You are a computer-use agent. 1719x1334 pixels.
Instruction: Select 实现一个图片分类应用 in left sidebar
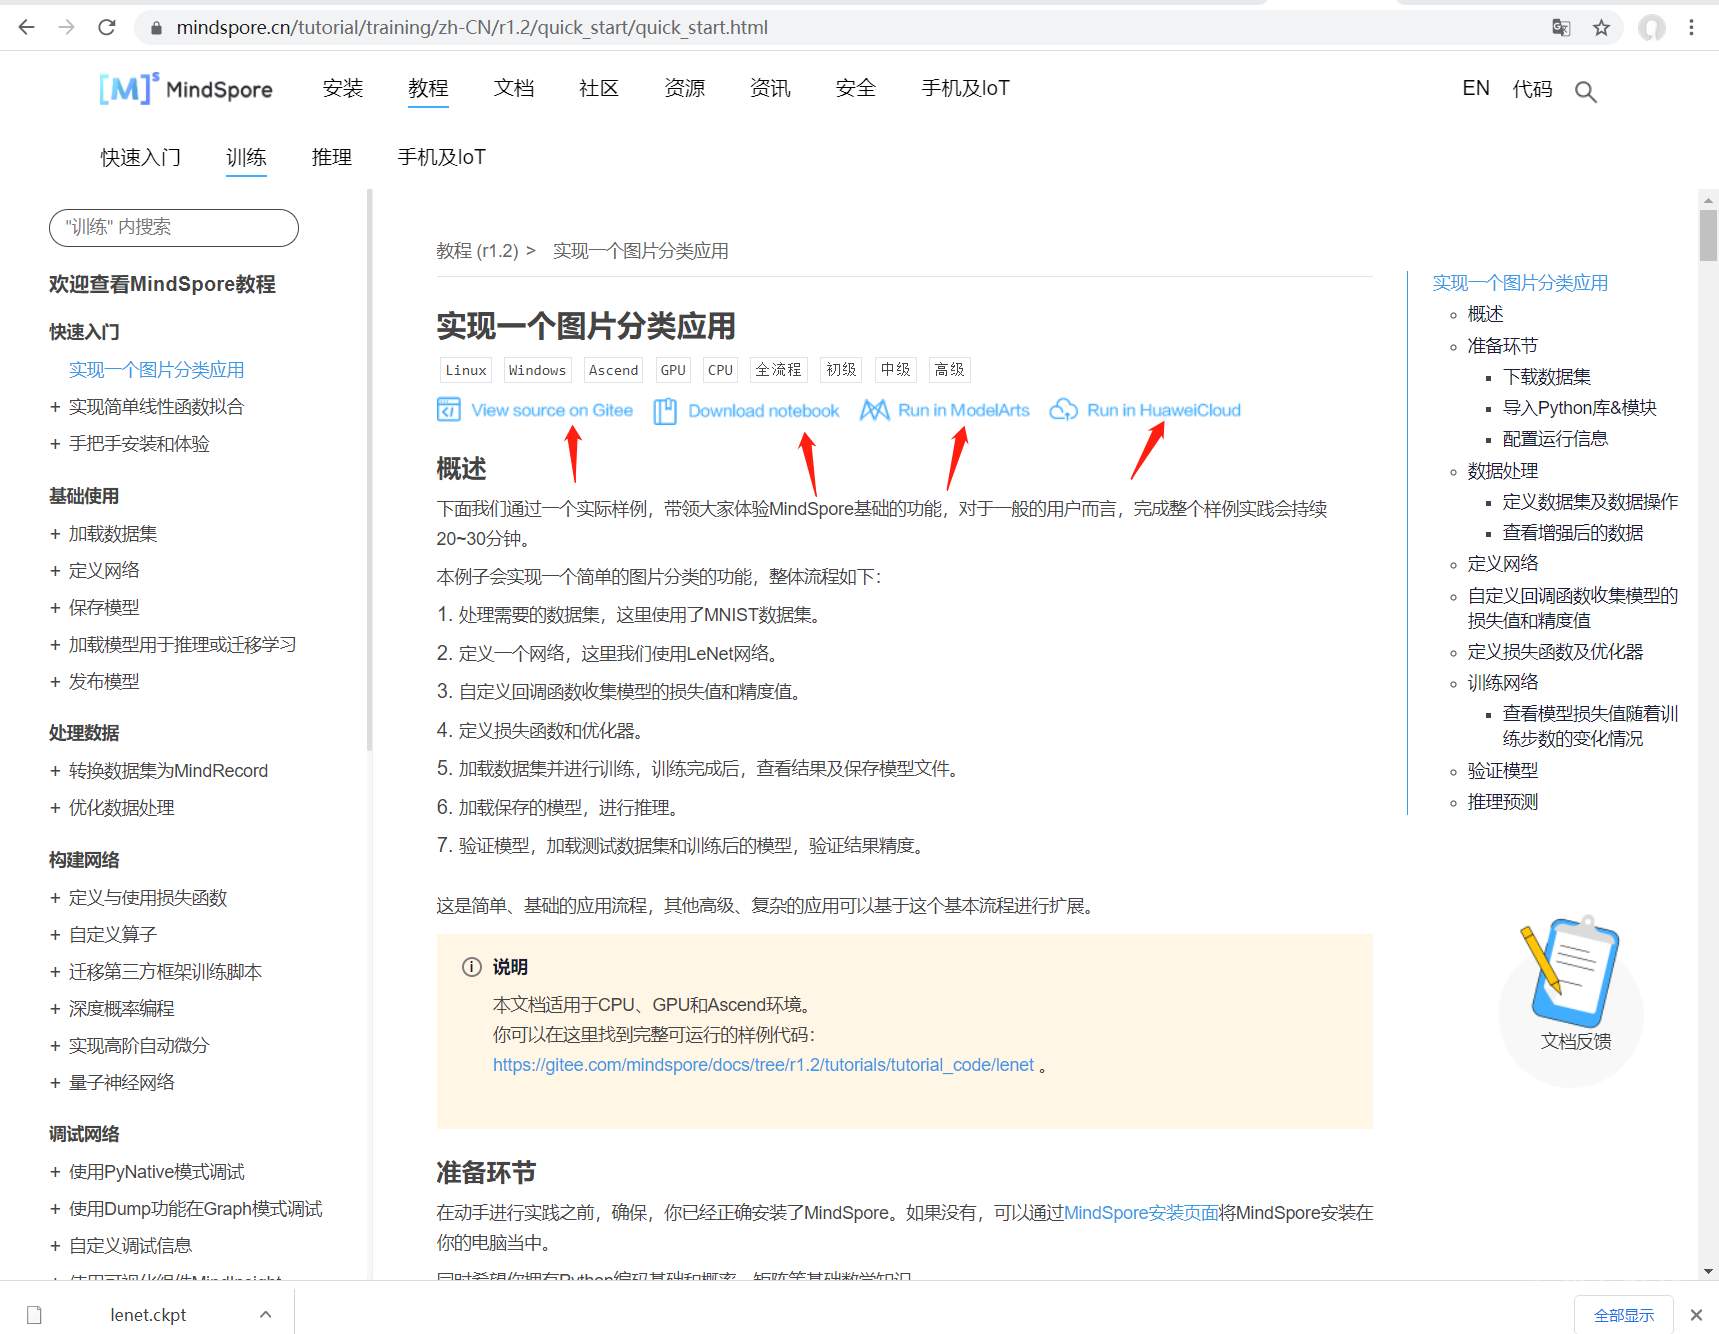(x=156, y=370)
